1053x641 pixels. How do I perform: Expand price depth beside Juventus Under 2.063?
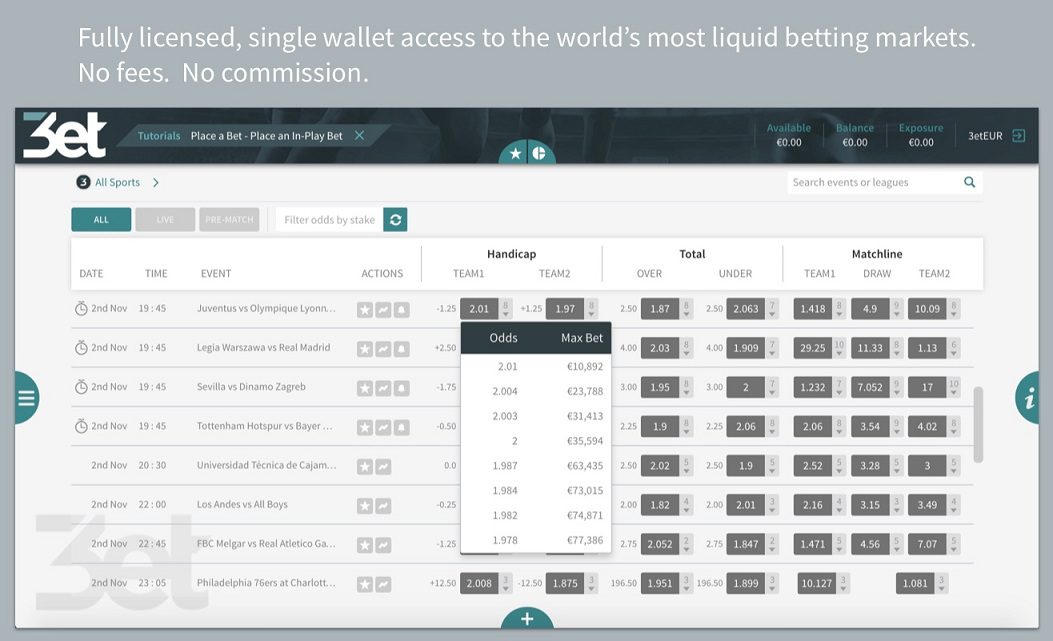pos(772,308)
